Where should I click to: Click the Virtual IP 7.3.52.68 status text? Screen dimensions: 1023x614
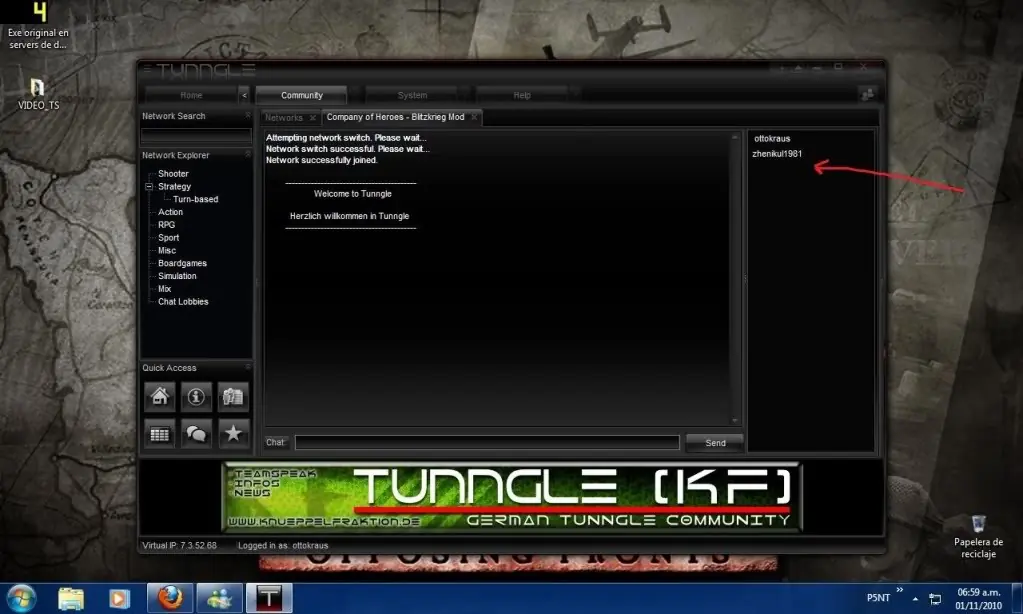click(x=179, y=545)
